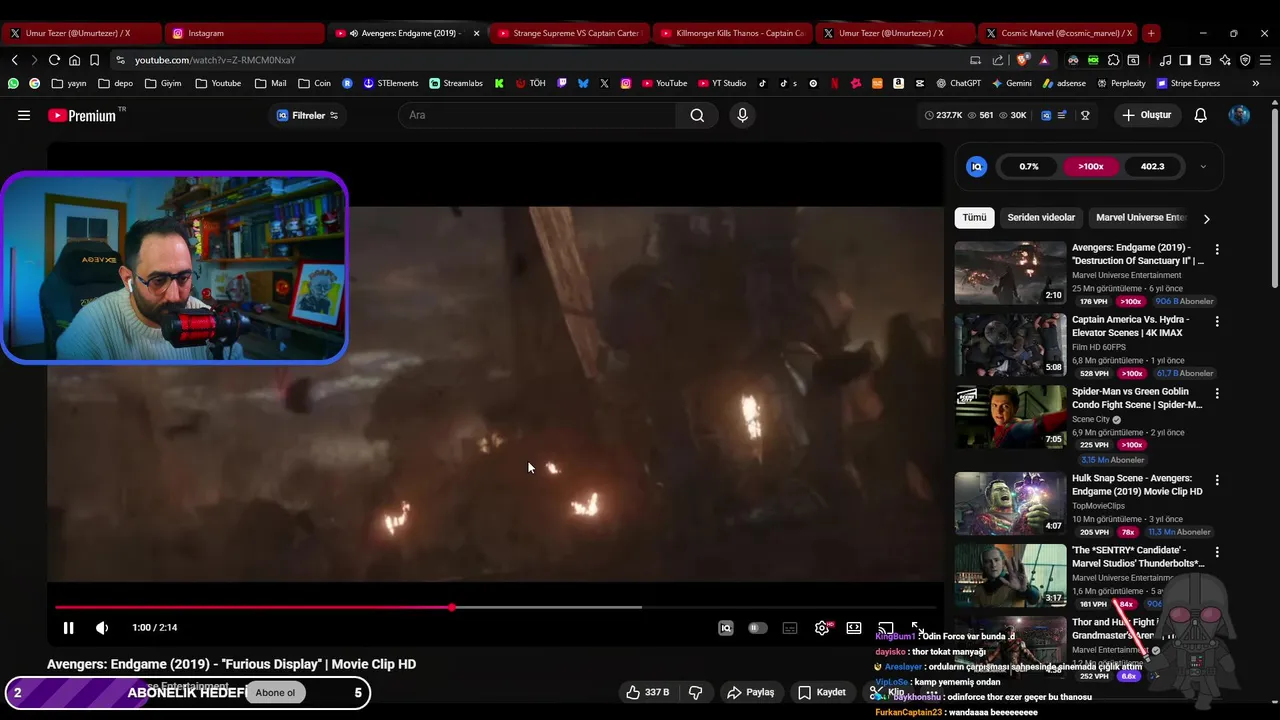This screenshot has width=1280, height=720.
Task: Click the address bar URL
Action: click(x=215, y=60)
